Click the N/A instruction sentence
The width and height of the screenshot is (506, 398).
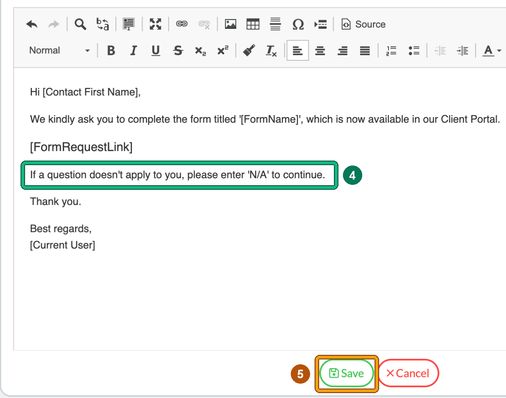(177, 175)
